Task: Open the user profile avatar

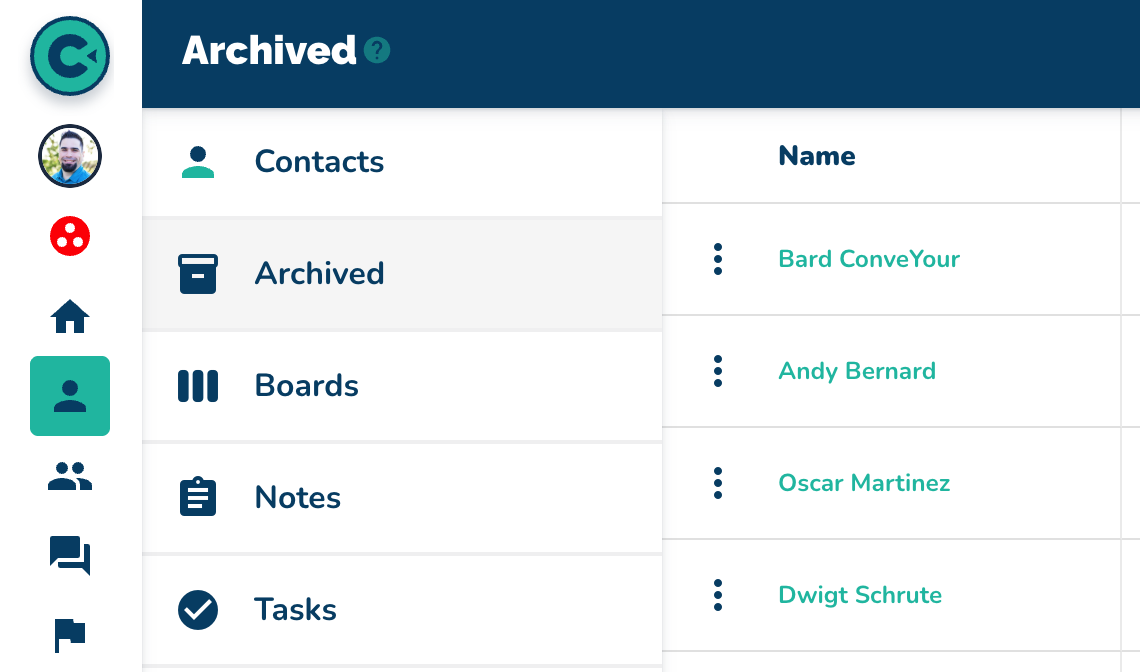Action: [x=70, y=157]
